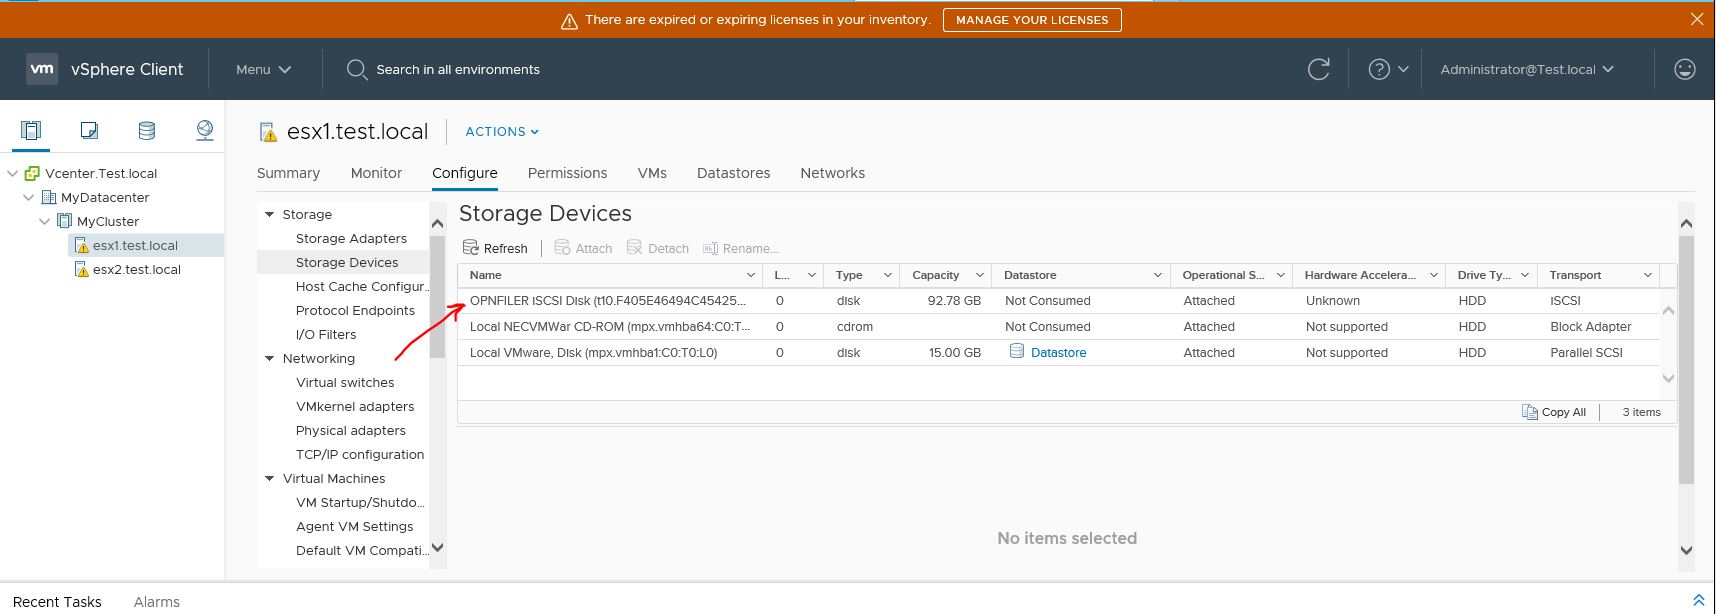Collapse the Networking section in Configure menu

click(270, 358)
